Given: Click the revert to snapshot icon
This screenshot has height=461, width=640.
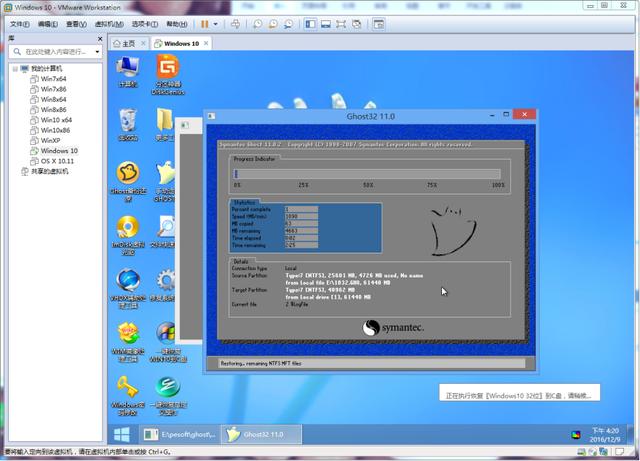Looking at the screenshot, I should coord(273,24).
